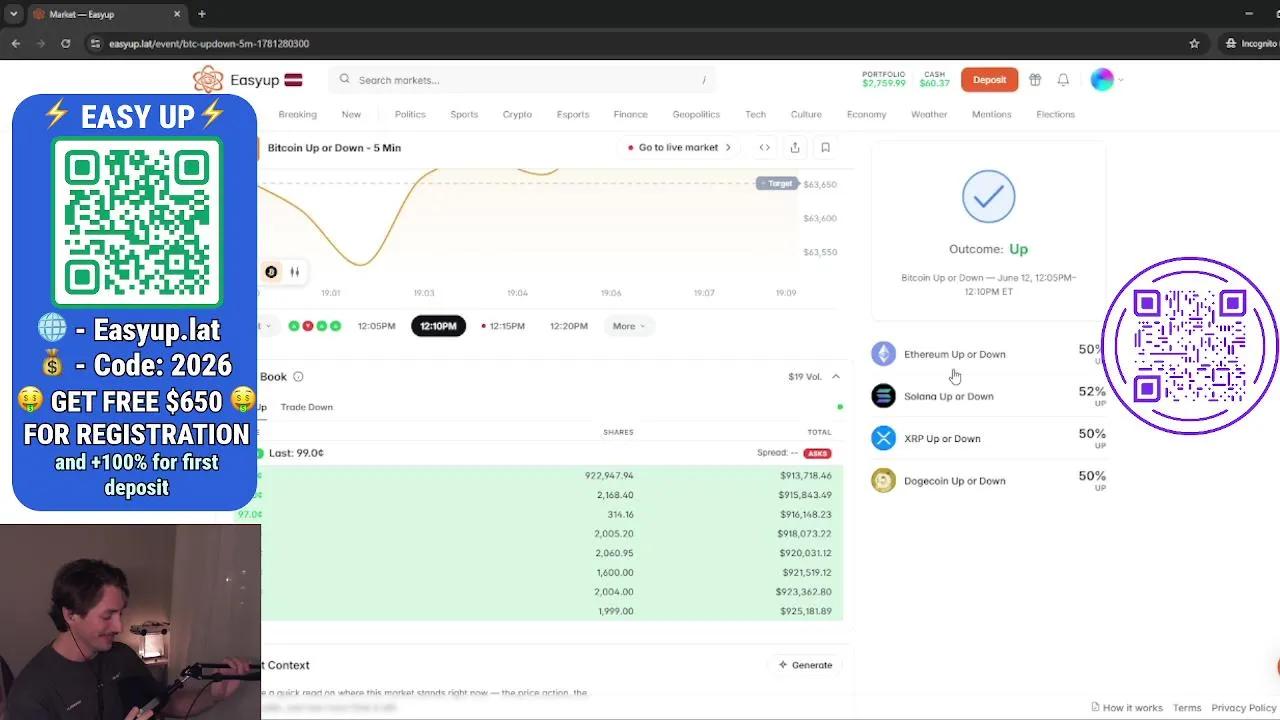The width and height of the screenshot is (1280, 720).
Task: Click the Asks badge in order book
Action: click(x=817, y=453)
